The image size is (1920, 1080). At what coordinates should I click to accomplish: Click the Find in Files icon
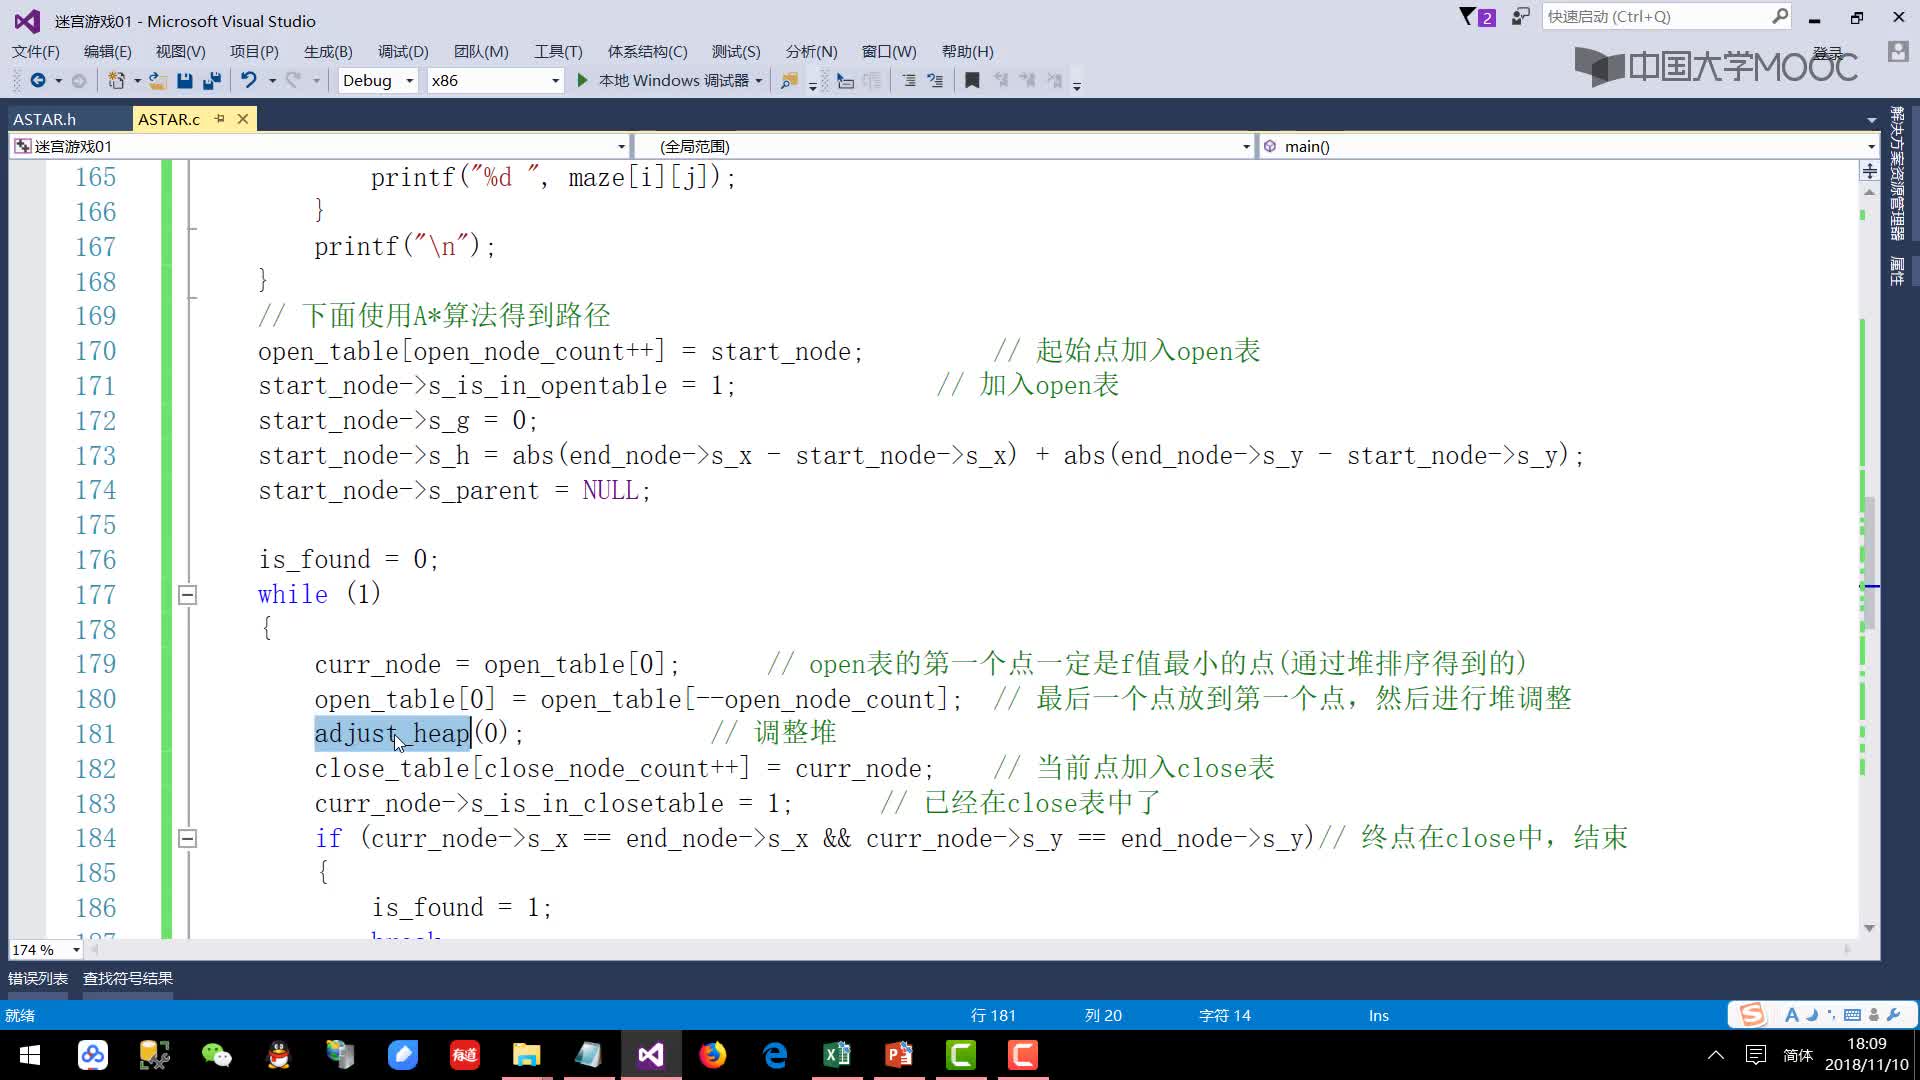[x=789, y=80]
